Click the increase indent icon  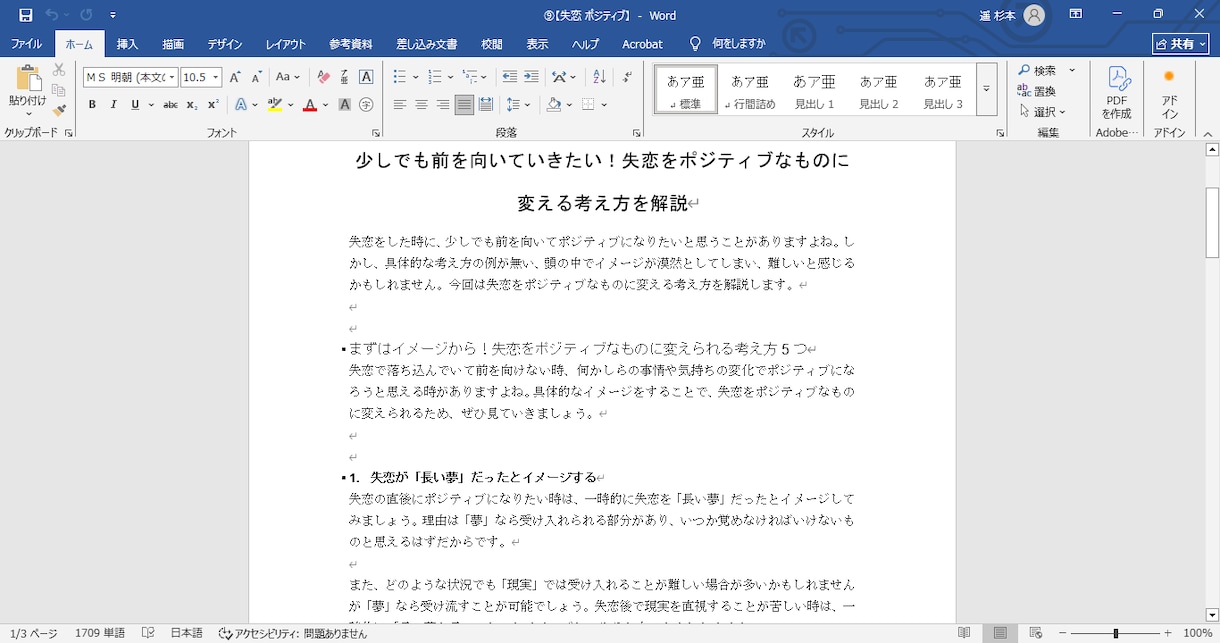click(531, 77)
